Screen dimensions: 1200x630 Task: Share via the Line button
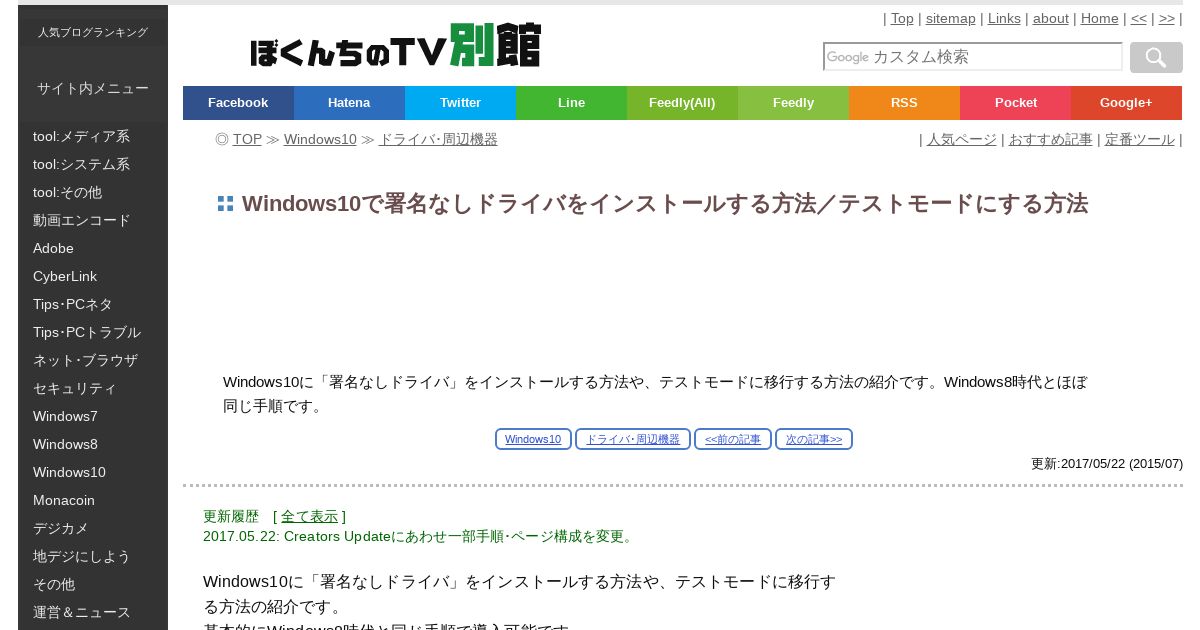click(x=571, y=103)
